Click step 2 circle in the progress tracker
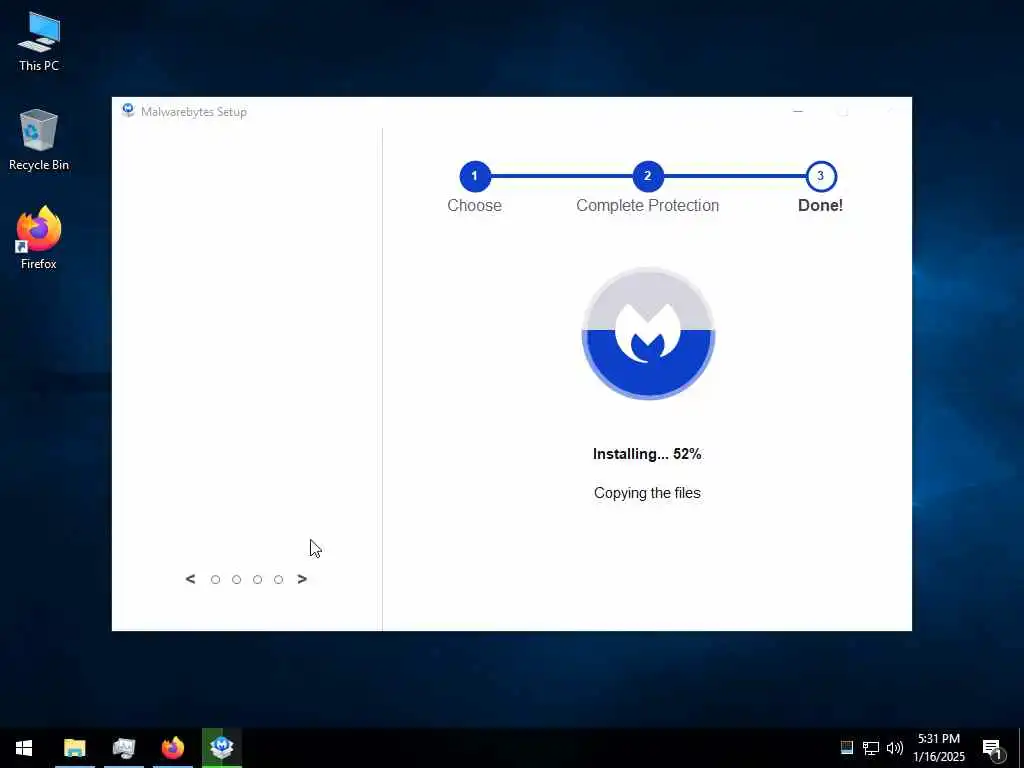This screenshot has height=768, width=1024. (648, 176)
